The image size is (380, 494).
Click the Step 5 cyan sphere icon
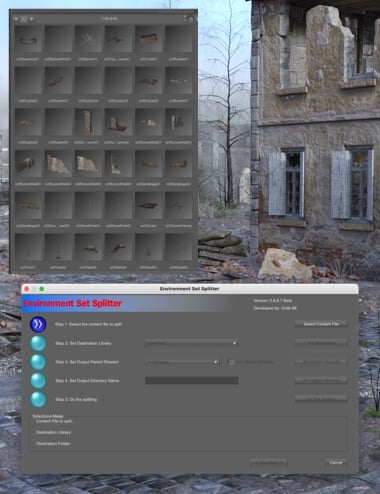(x=38, y=399)
